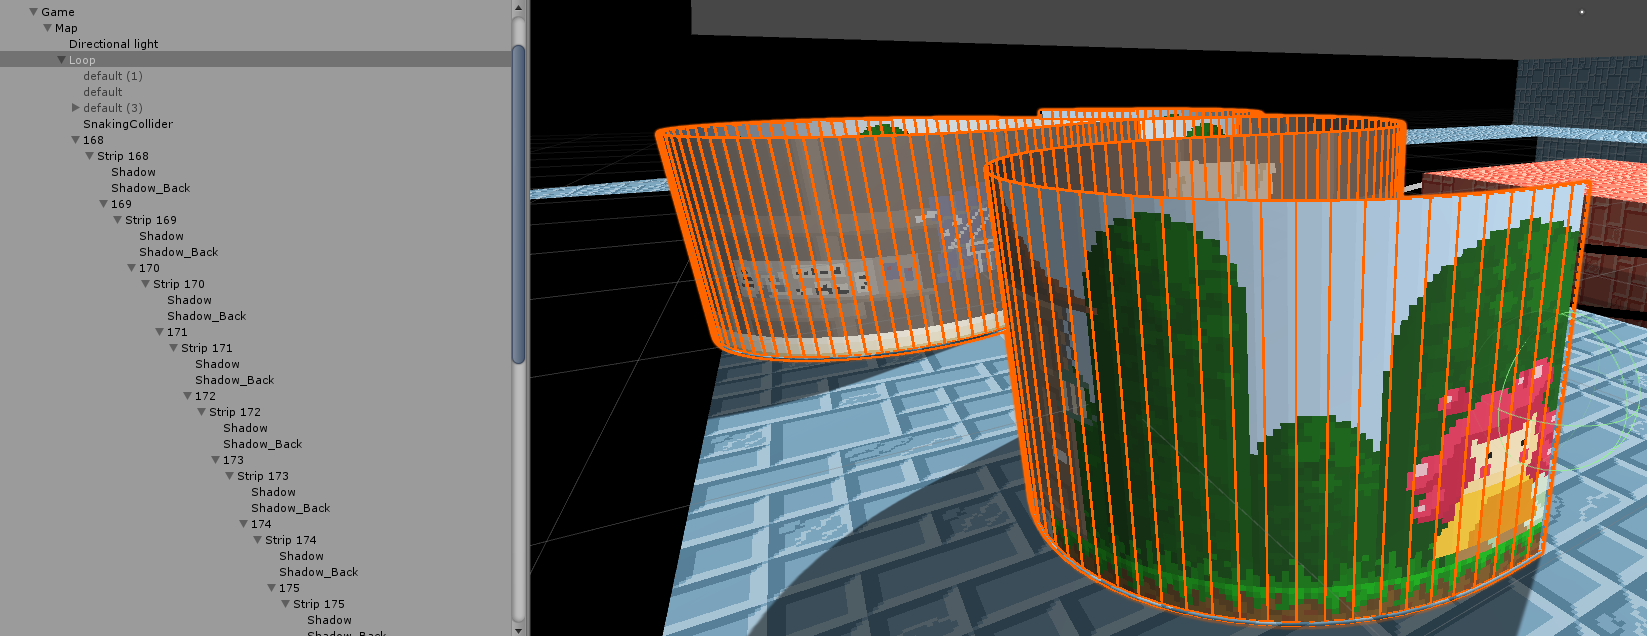Select Shadow under Strip 169
This screenshot has height=636, width=1647.
[x=162, y=236]
